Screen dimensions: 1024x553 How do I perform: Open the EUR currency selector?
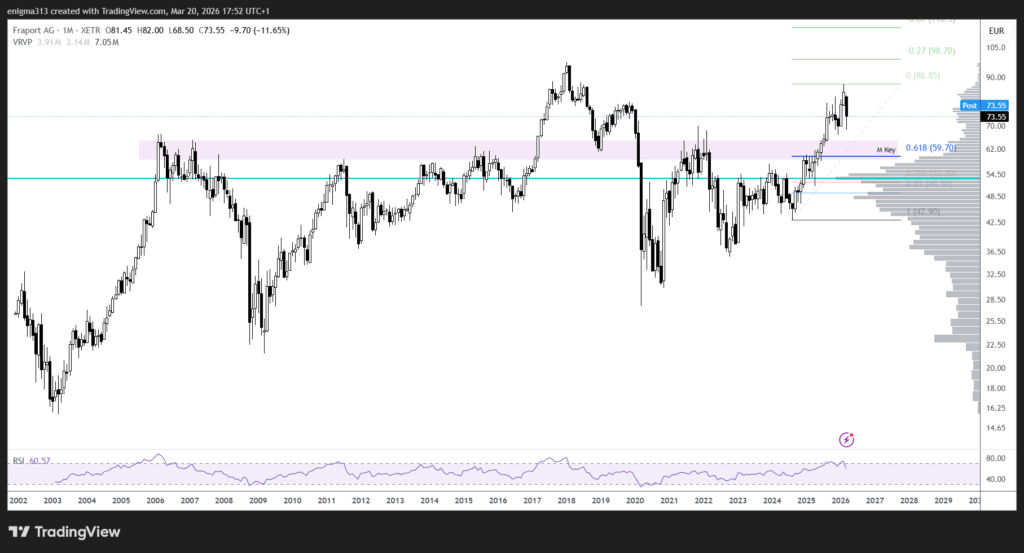(996, 31)
